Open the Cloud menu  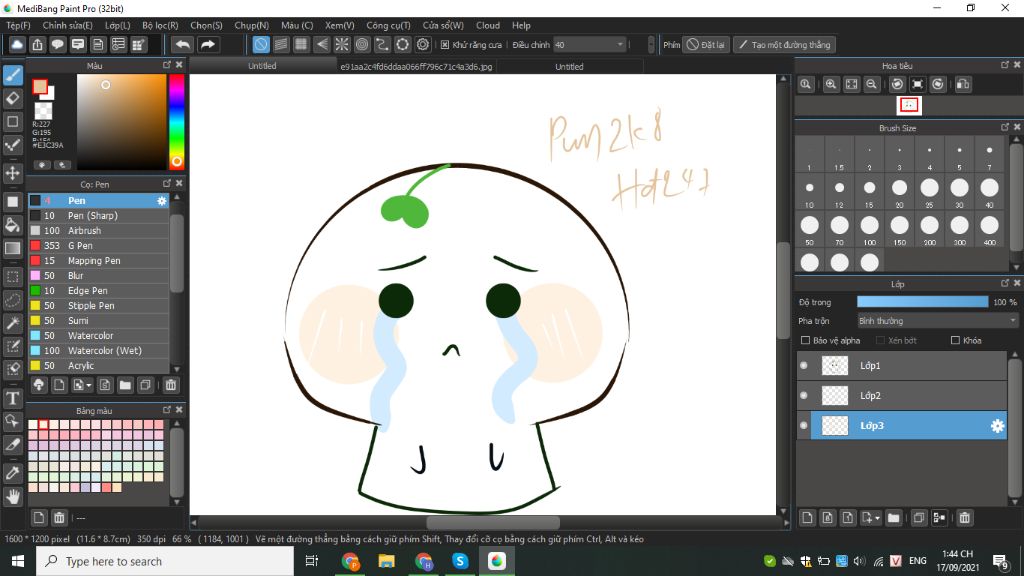[x=488, y=25]
